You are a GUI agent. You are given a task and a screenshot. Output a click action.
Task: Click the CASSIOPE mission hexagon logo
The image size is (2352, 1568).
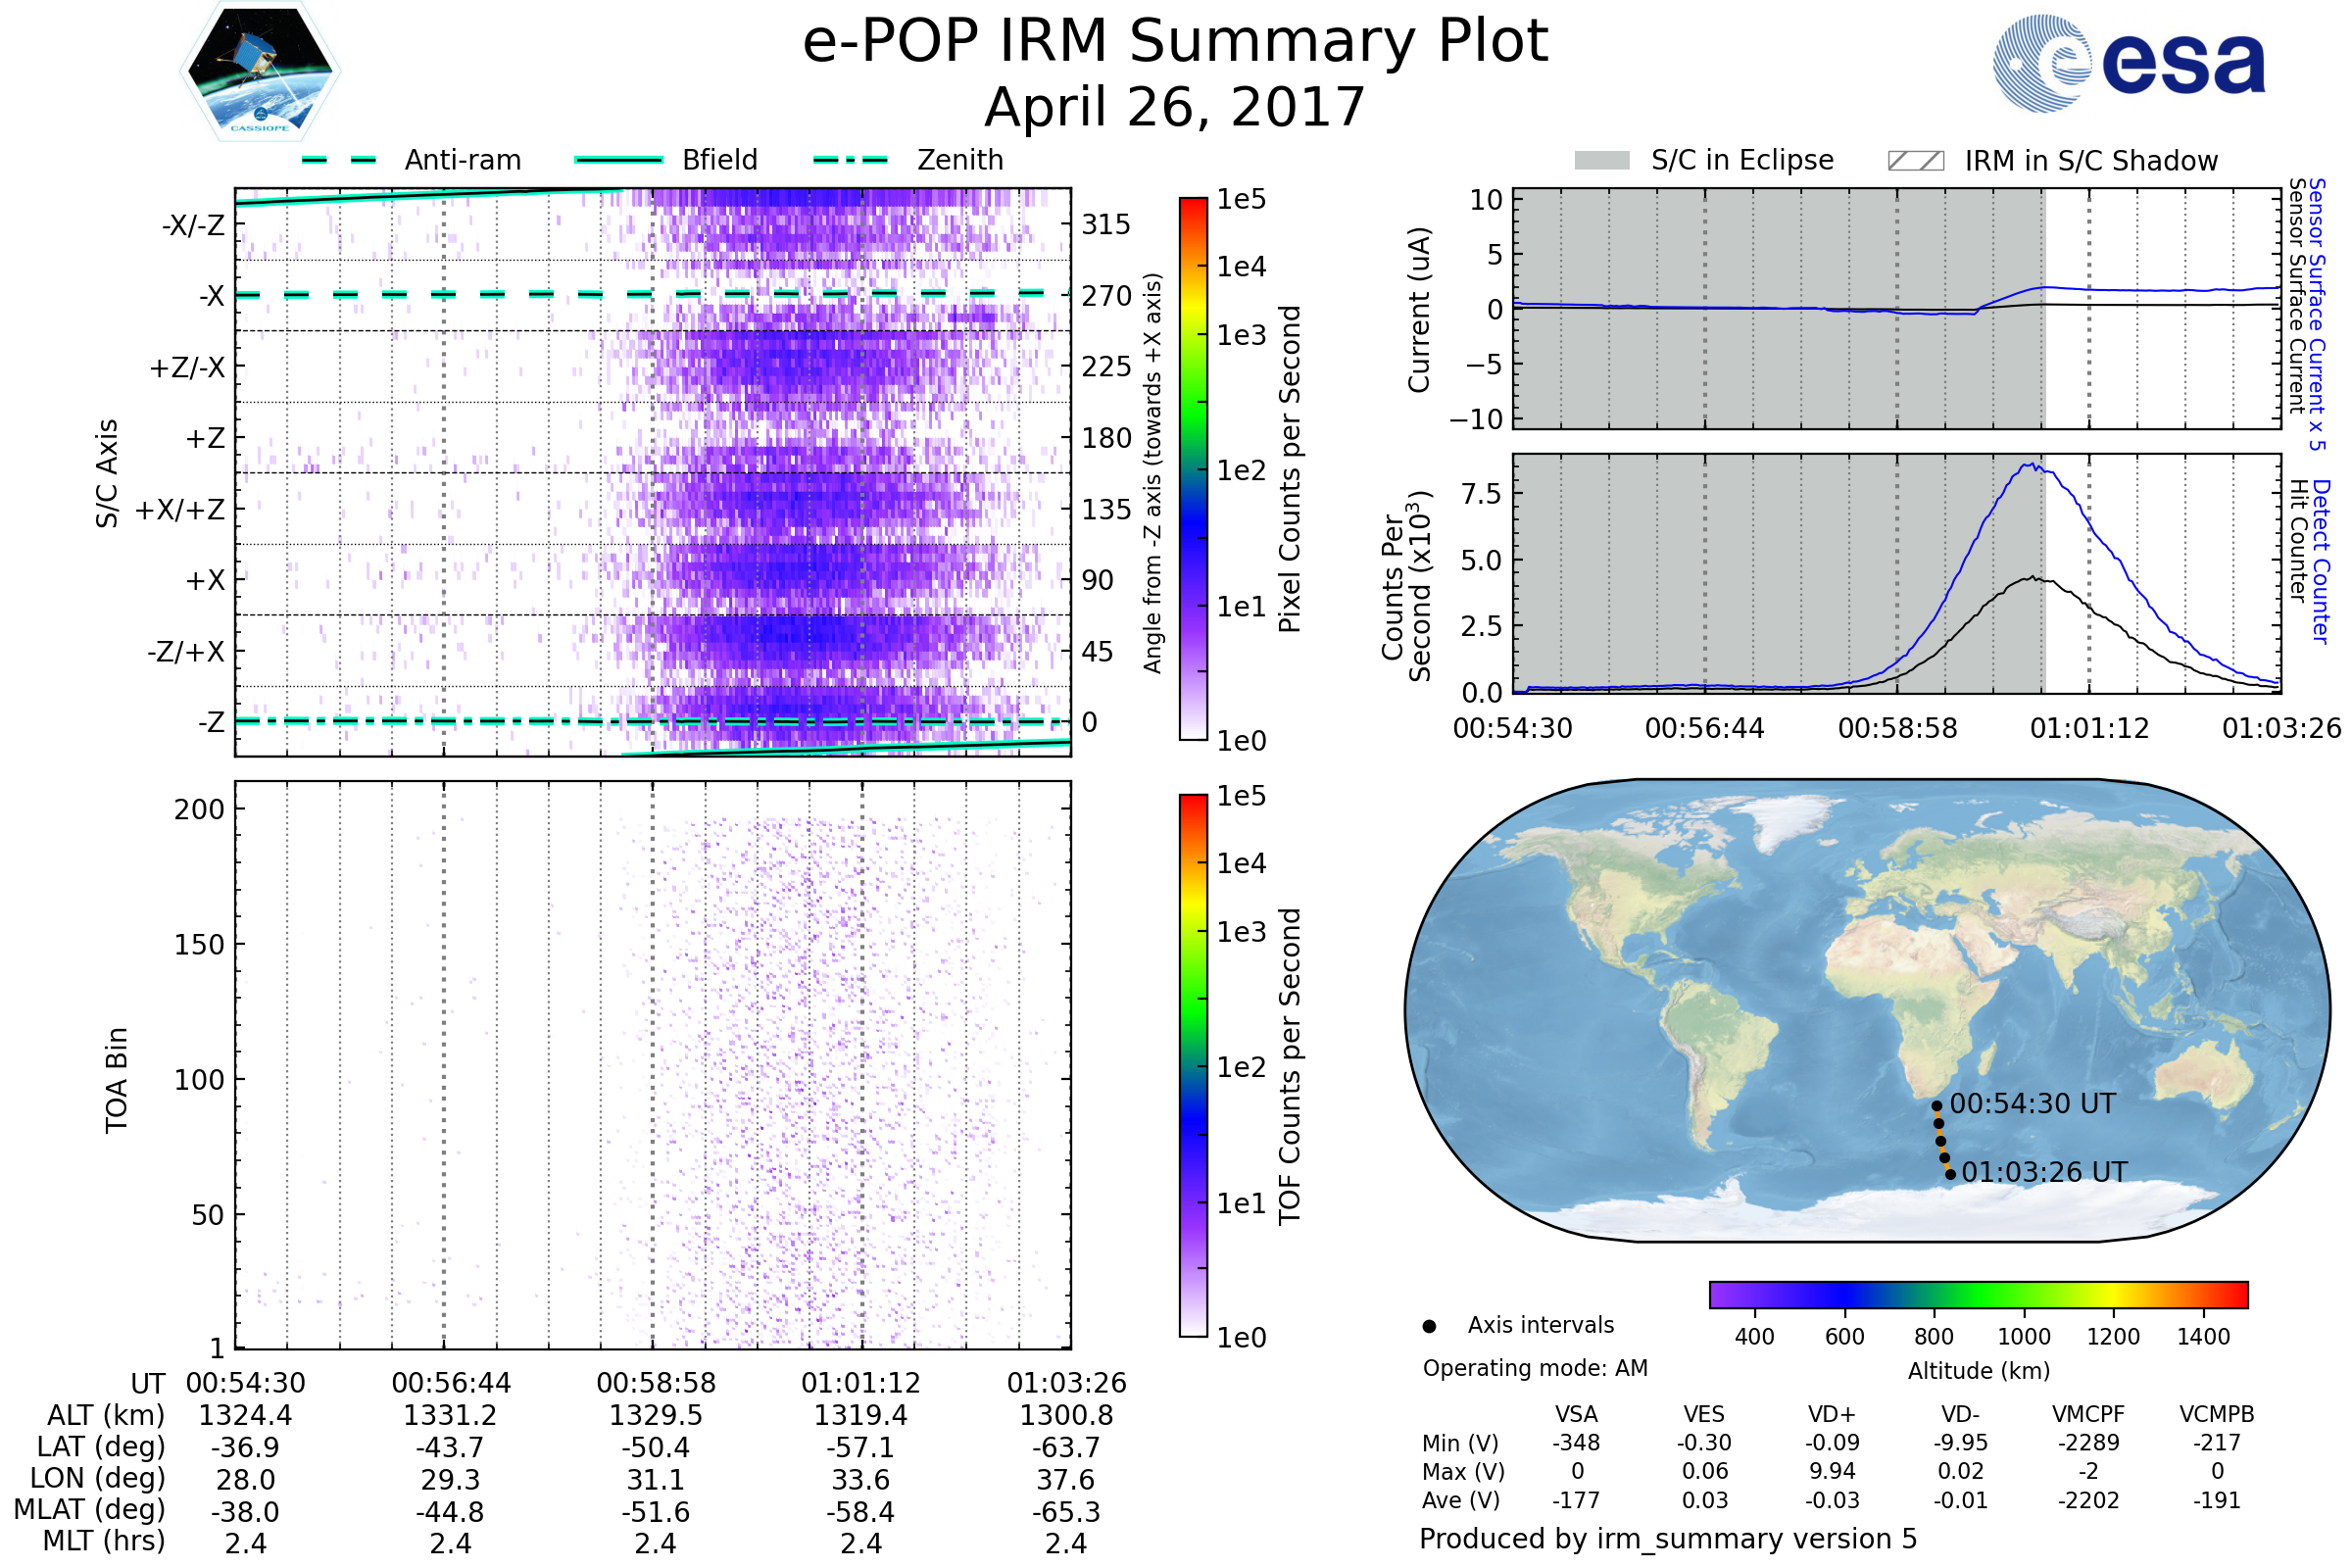point(260,72)
